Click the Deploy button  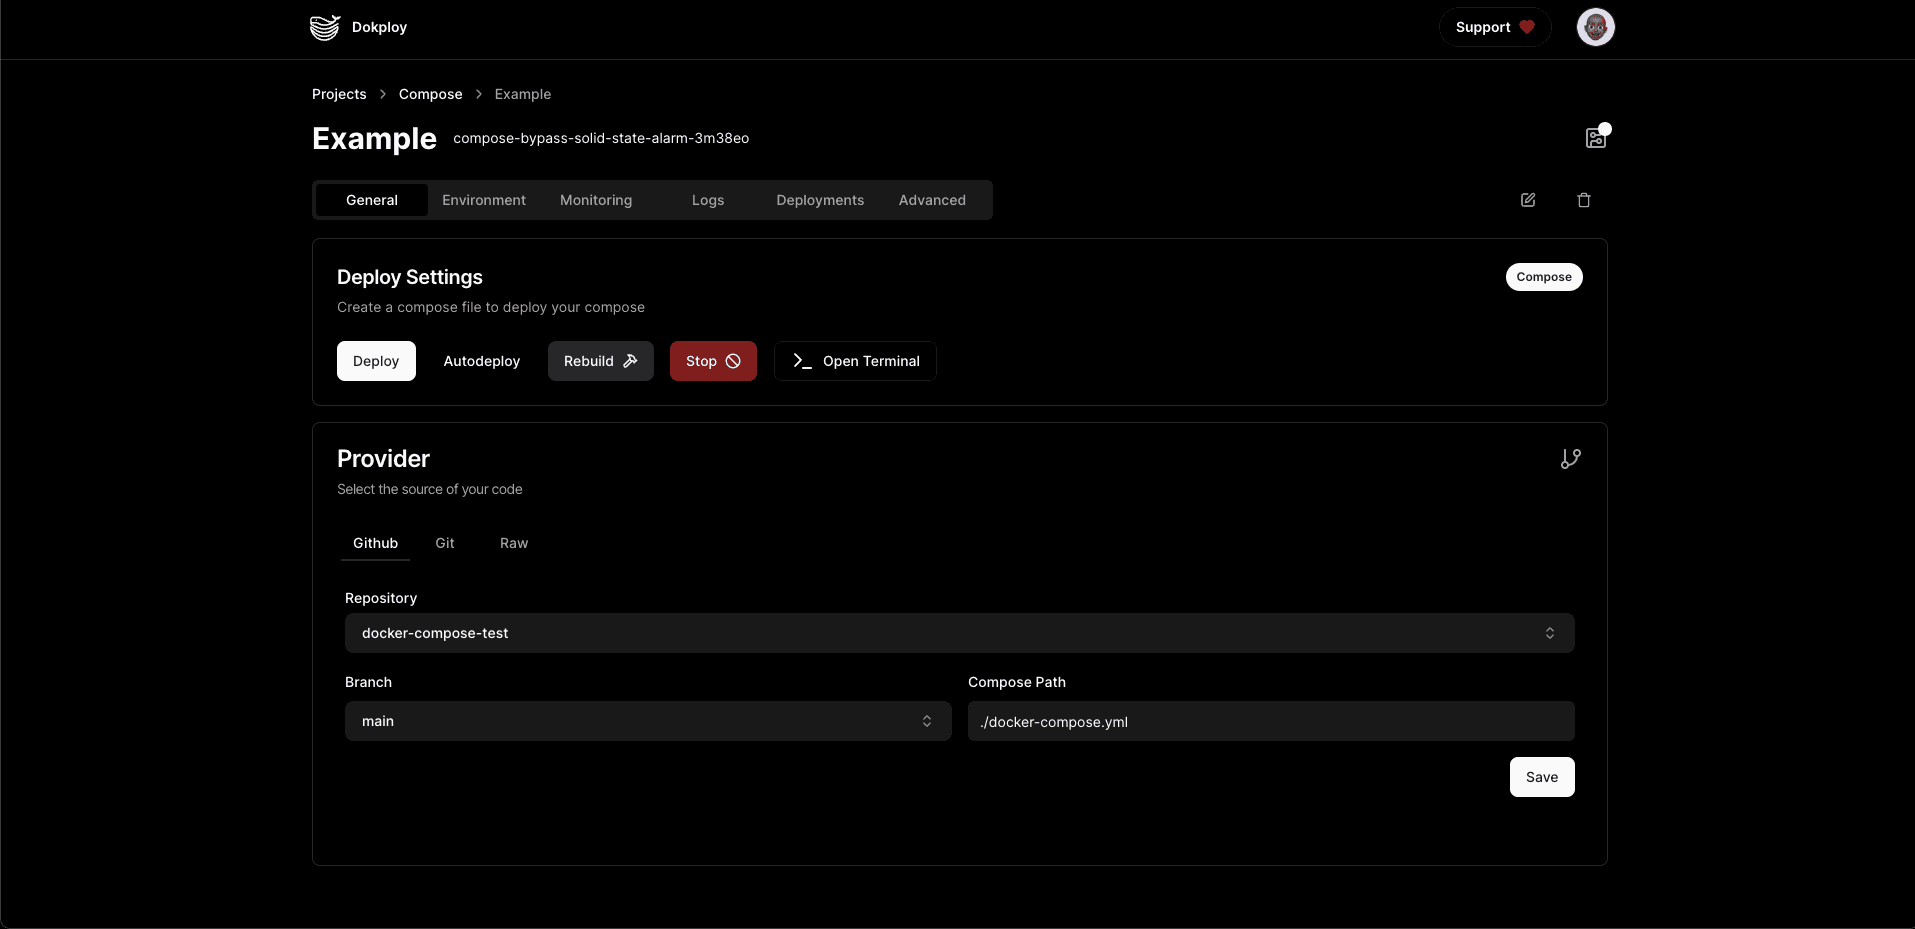pyautogui.click(x=376, y=360)
